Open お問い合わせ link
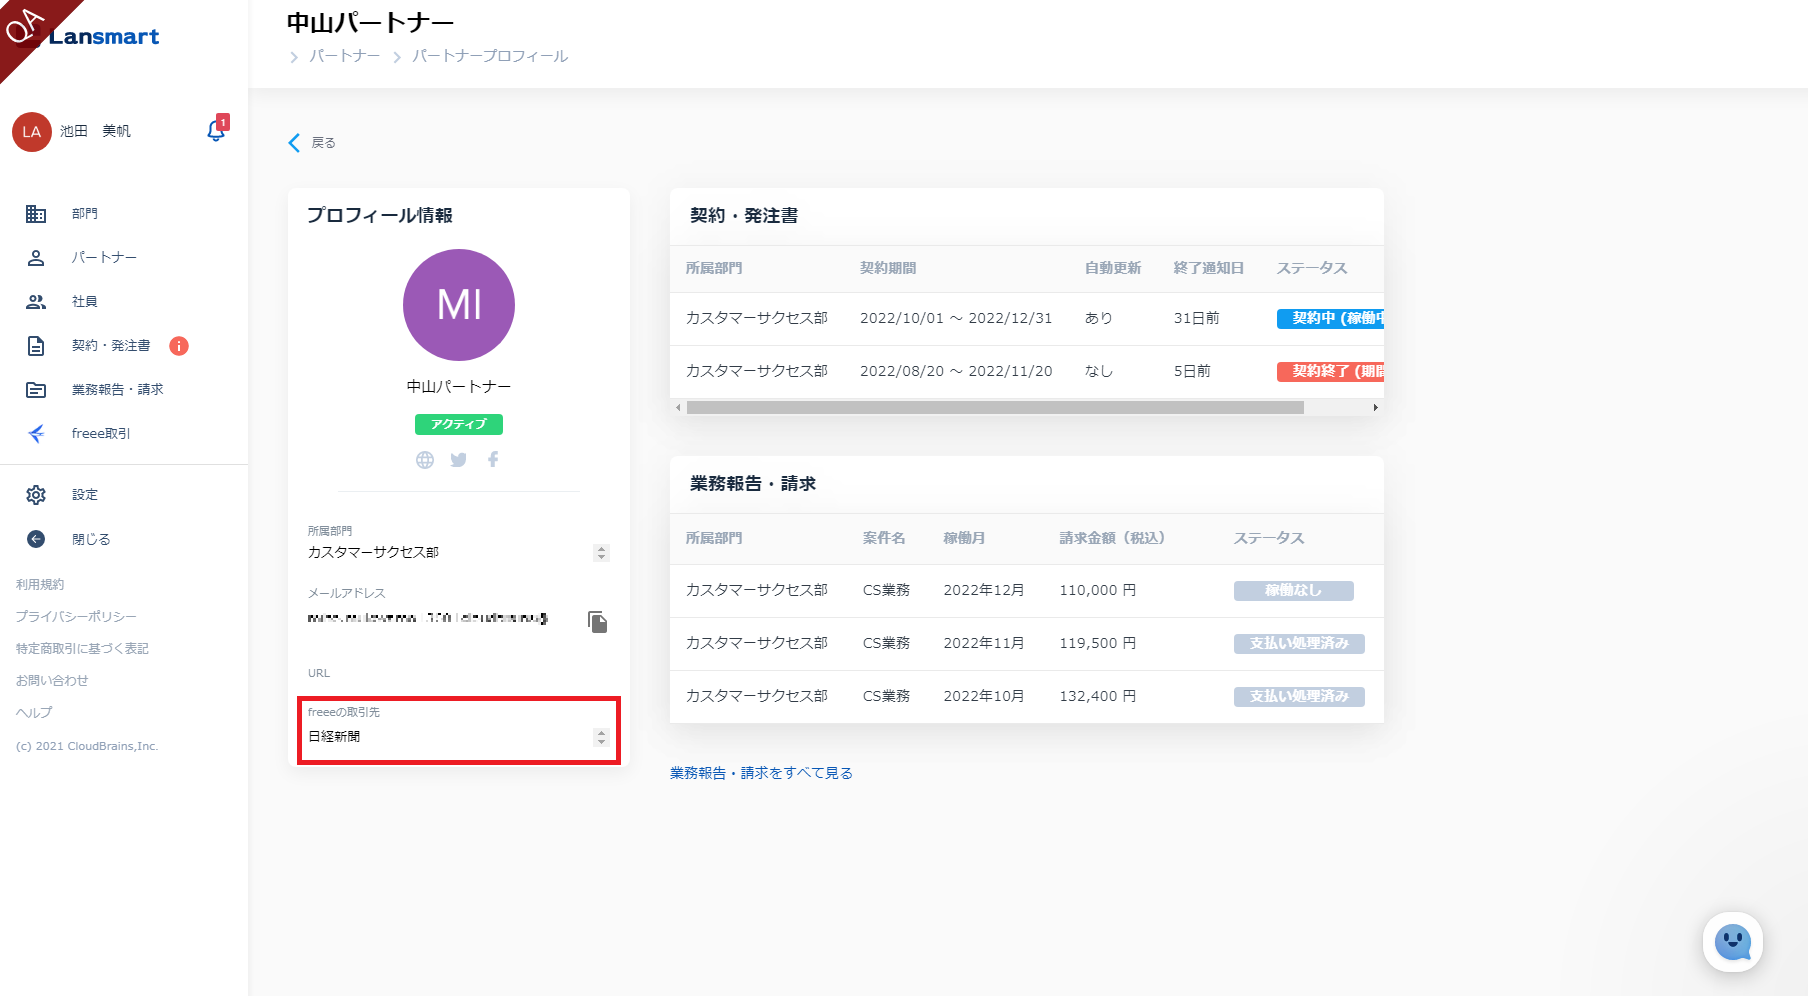The width and height of the screenshot is (1808, 996). point(52,681)
